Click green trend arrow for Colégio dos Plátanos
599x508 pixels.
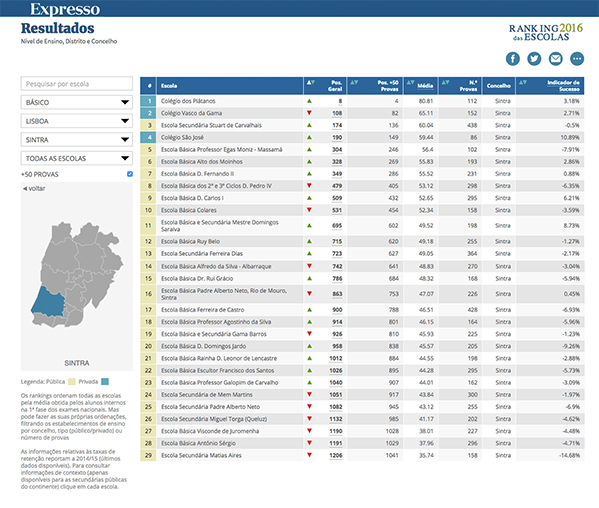point(309,101)
